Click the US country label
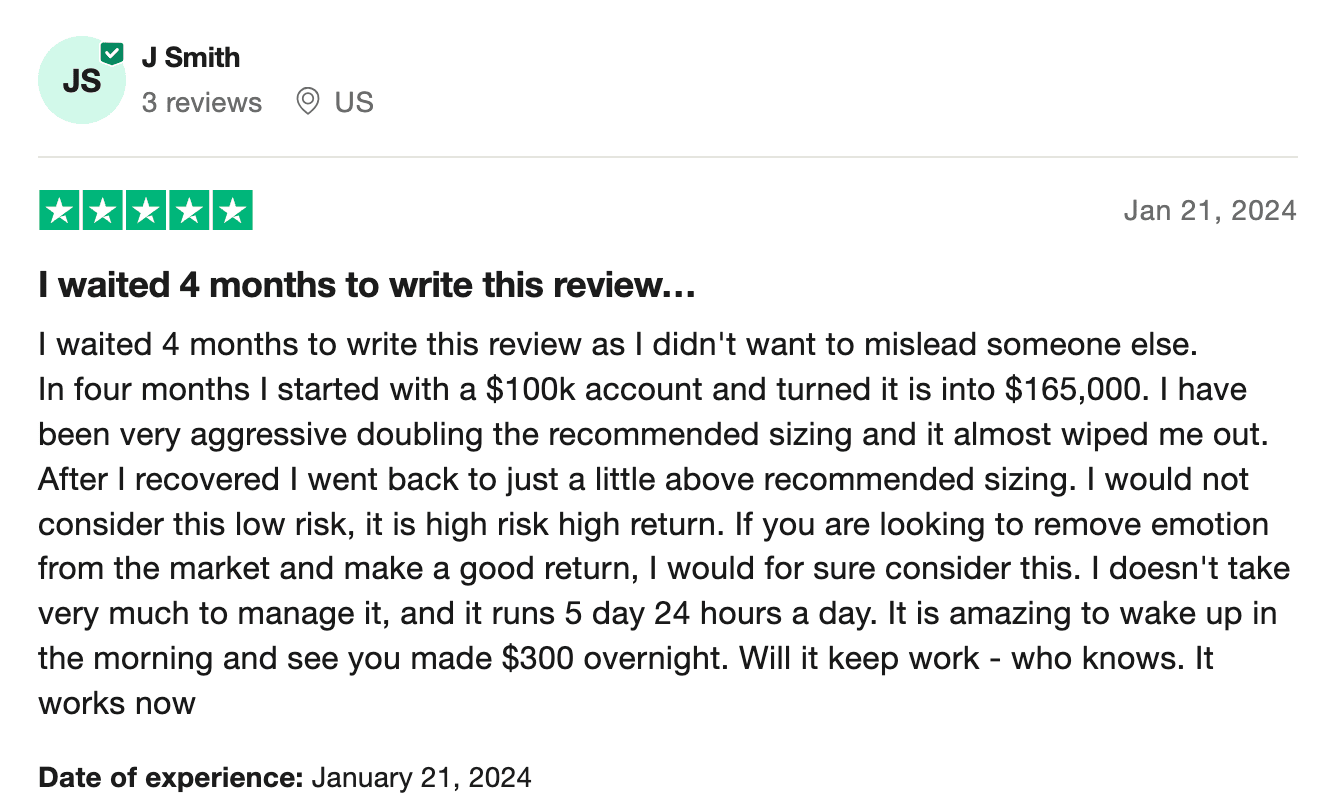 [x=354, y=102]
